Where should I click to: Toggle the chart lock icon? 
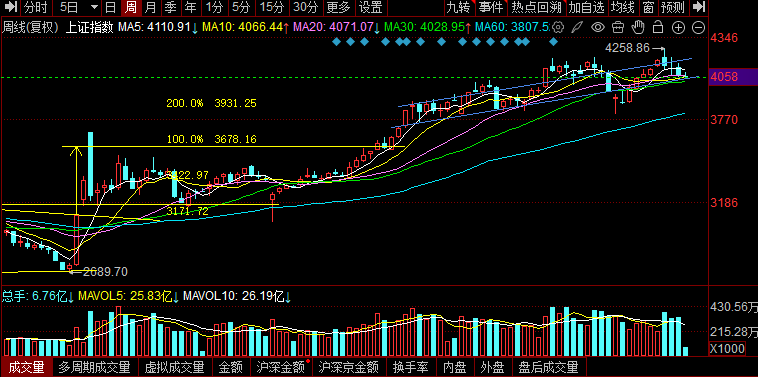(x=658, y=27)
